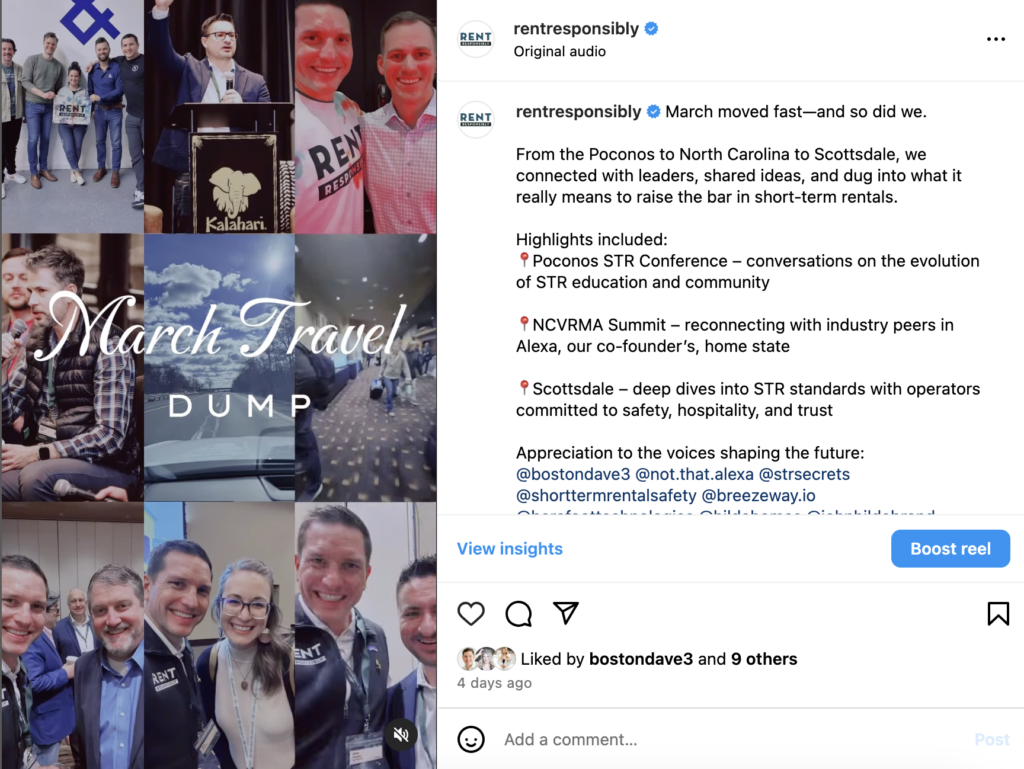Share the reel using the paper plane icon
Screen dimensions: 1024x769
pos(566,613)
